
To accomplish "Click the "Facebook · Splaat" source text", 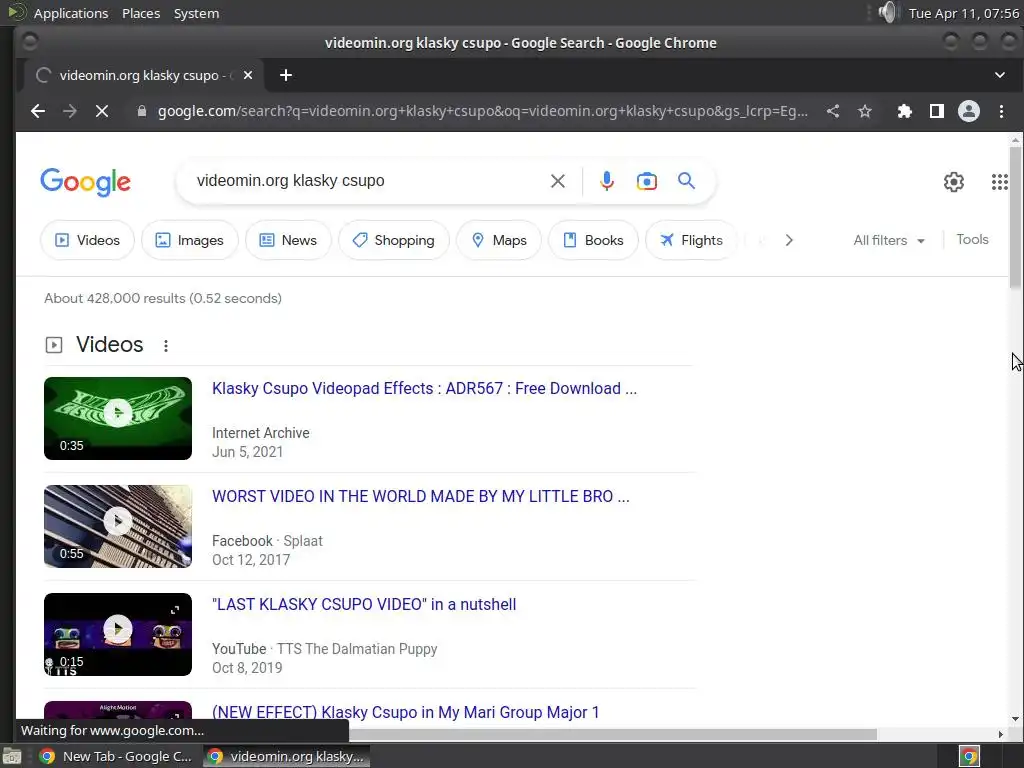I will [x=267, y=541].
